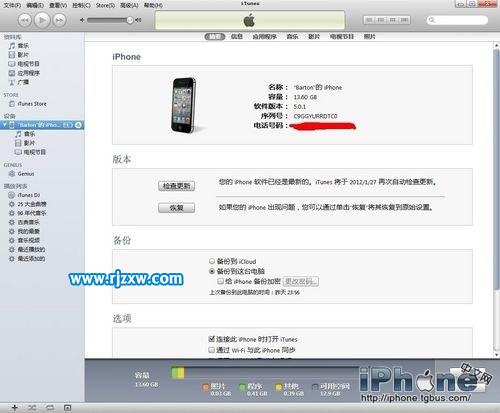
Task: Adjust the volume slider knob
Action: 130,20
